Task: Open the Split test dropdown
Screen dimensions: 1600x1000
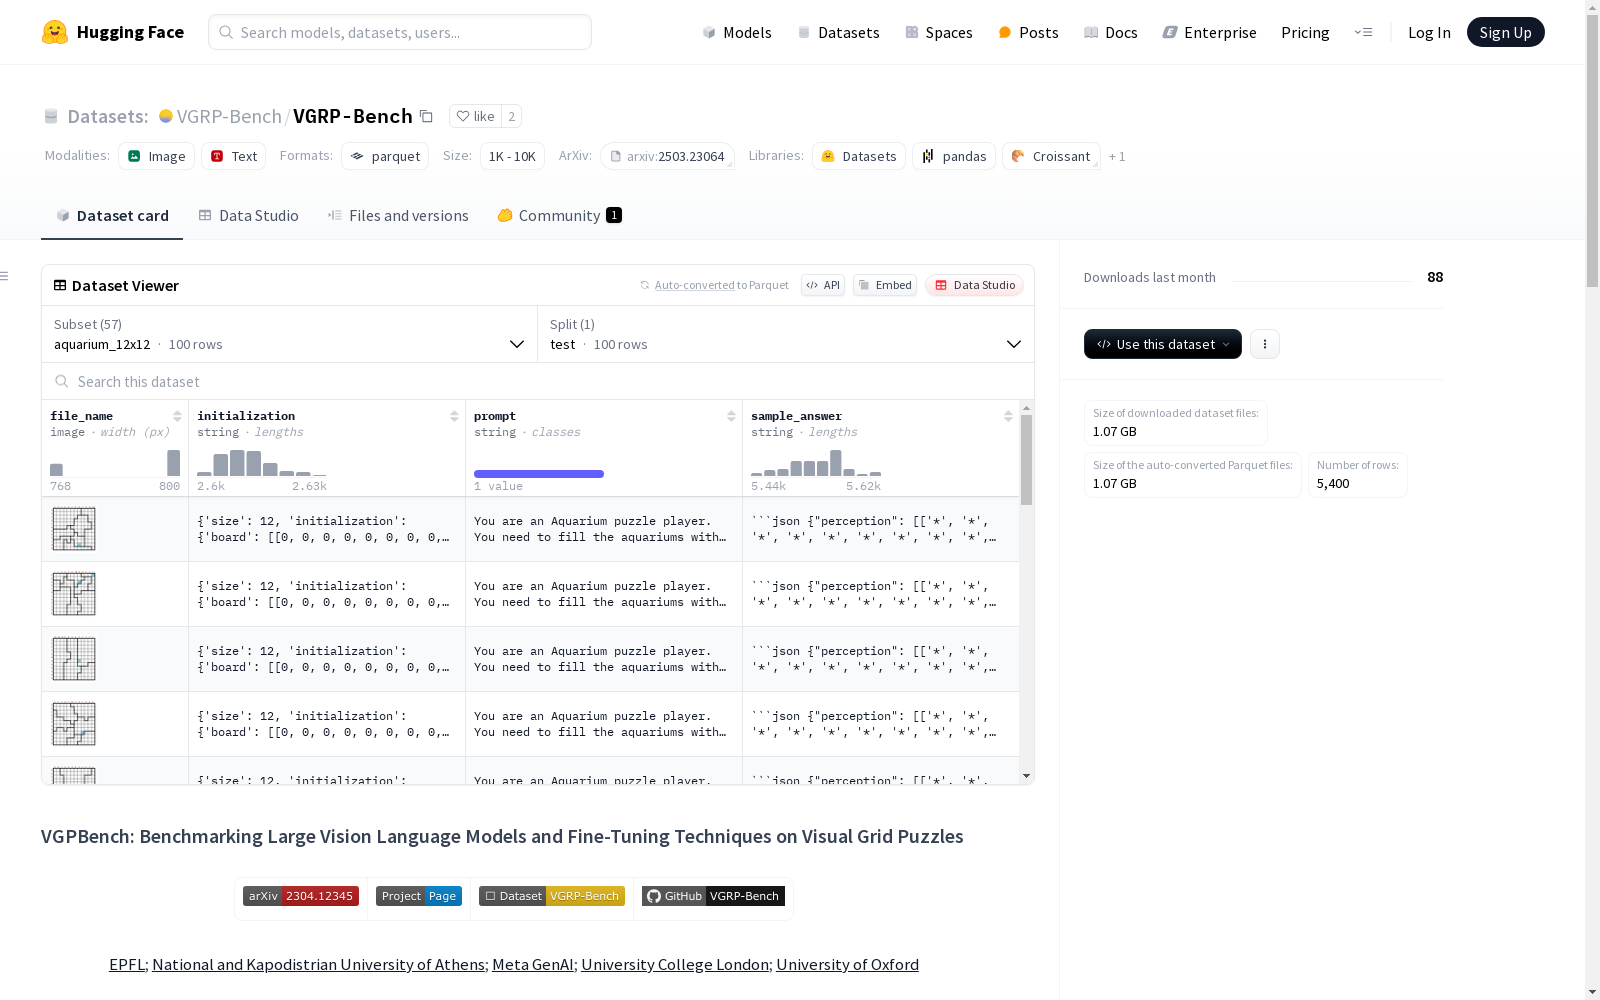Action: click(x=786, y=334)
